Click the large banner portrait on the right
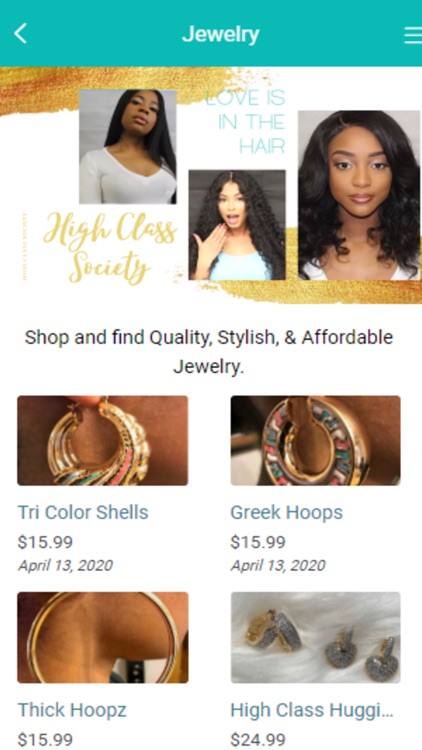 [359, 195]
